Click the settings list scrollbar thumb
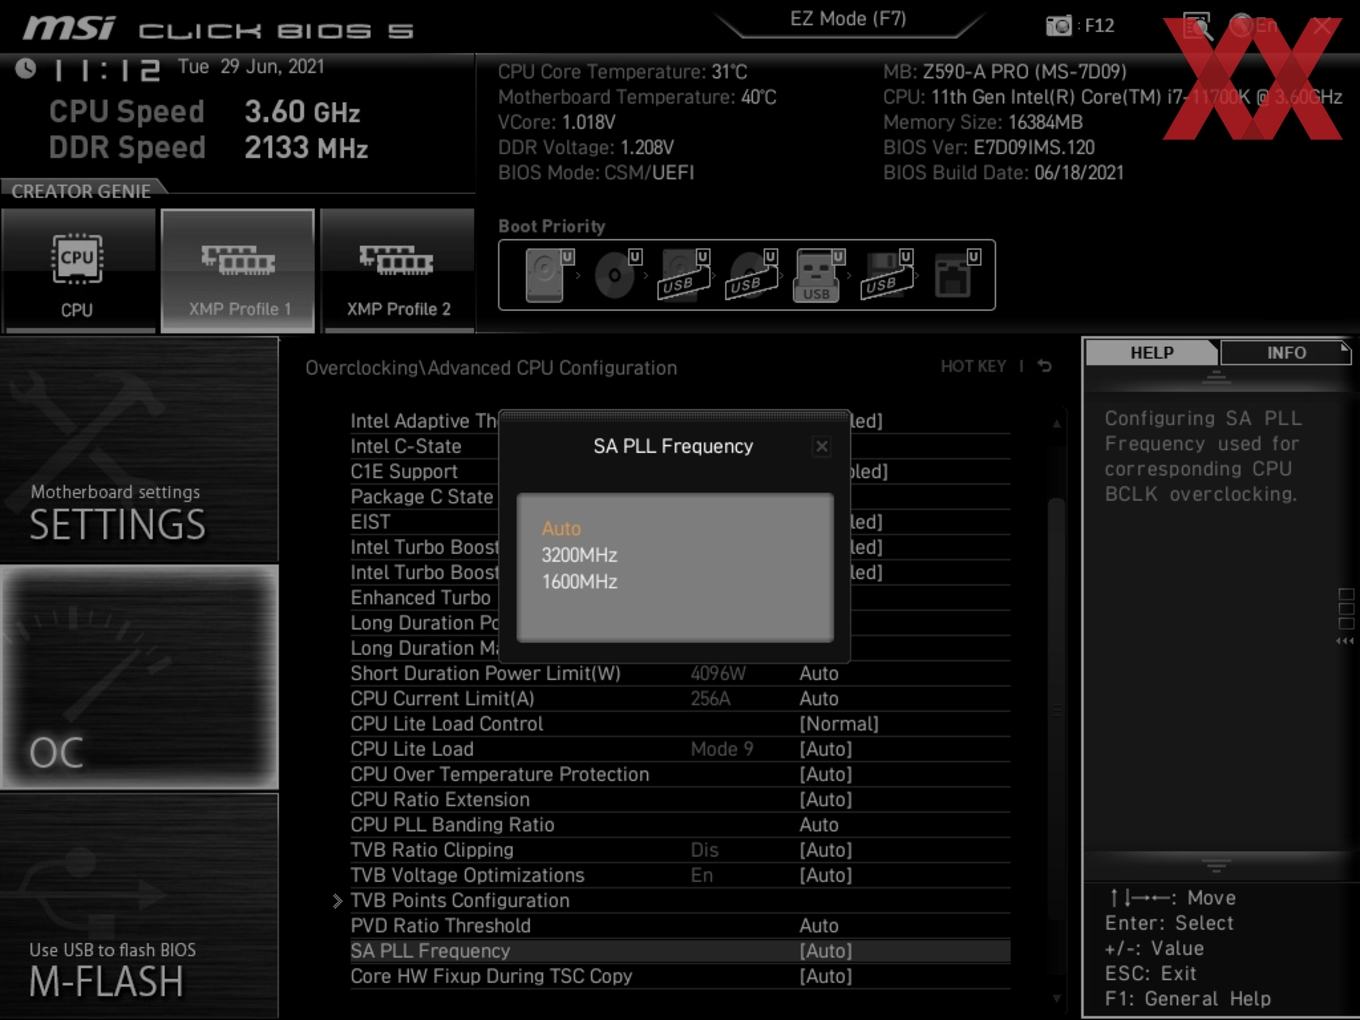Screen dimensions: 1360x1020 pos(1056,710)
